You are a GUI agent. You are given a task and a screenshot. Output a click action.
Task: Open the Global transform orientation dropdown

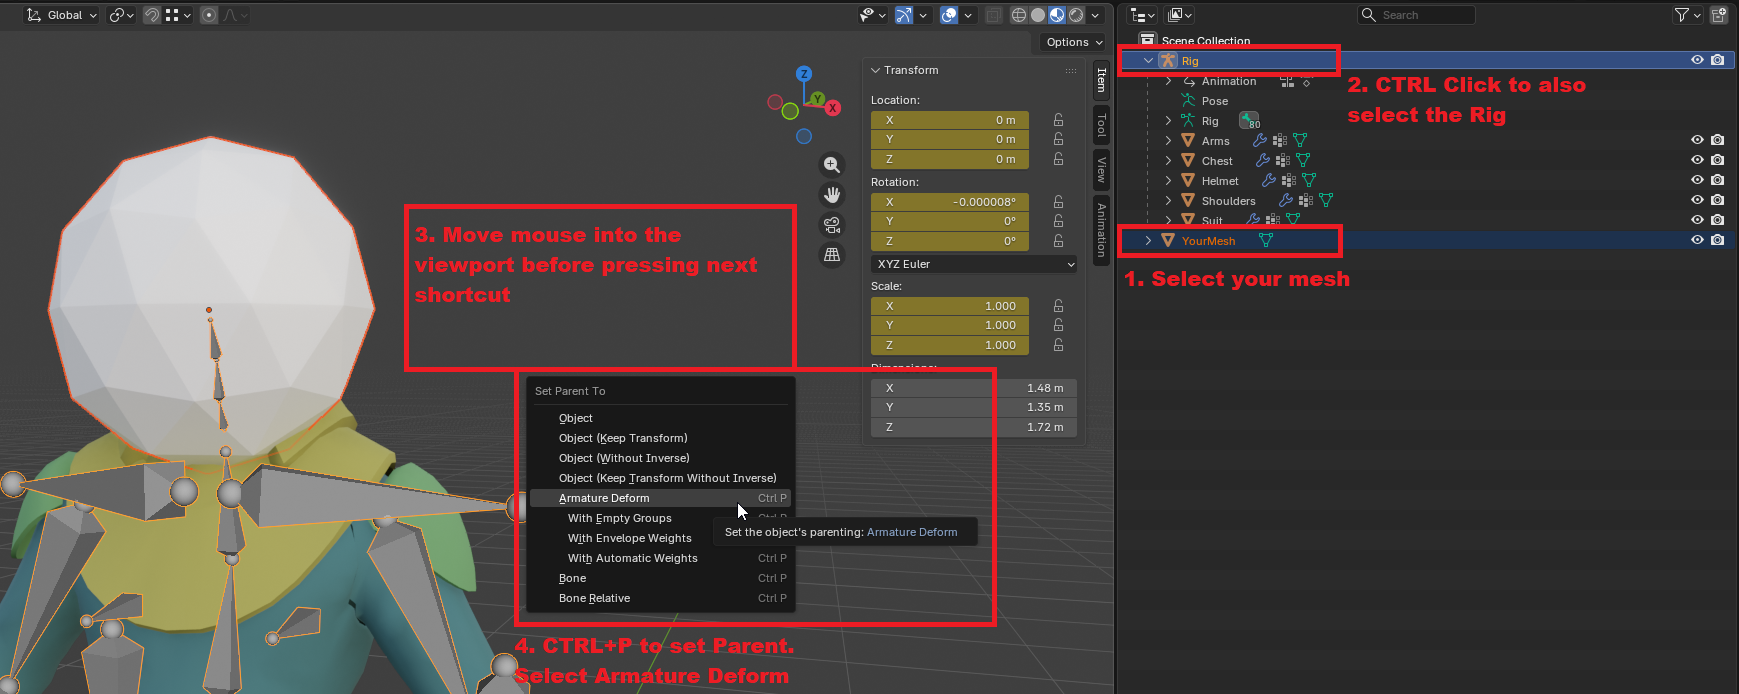tap(62, 15)
